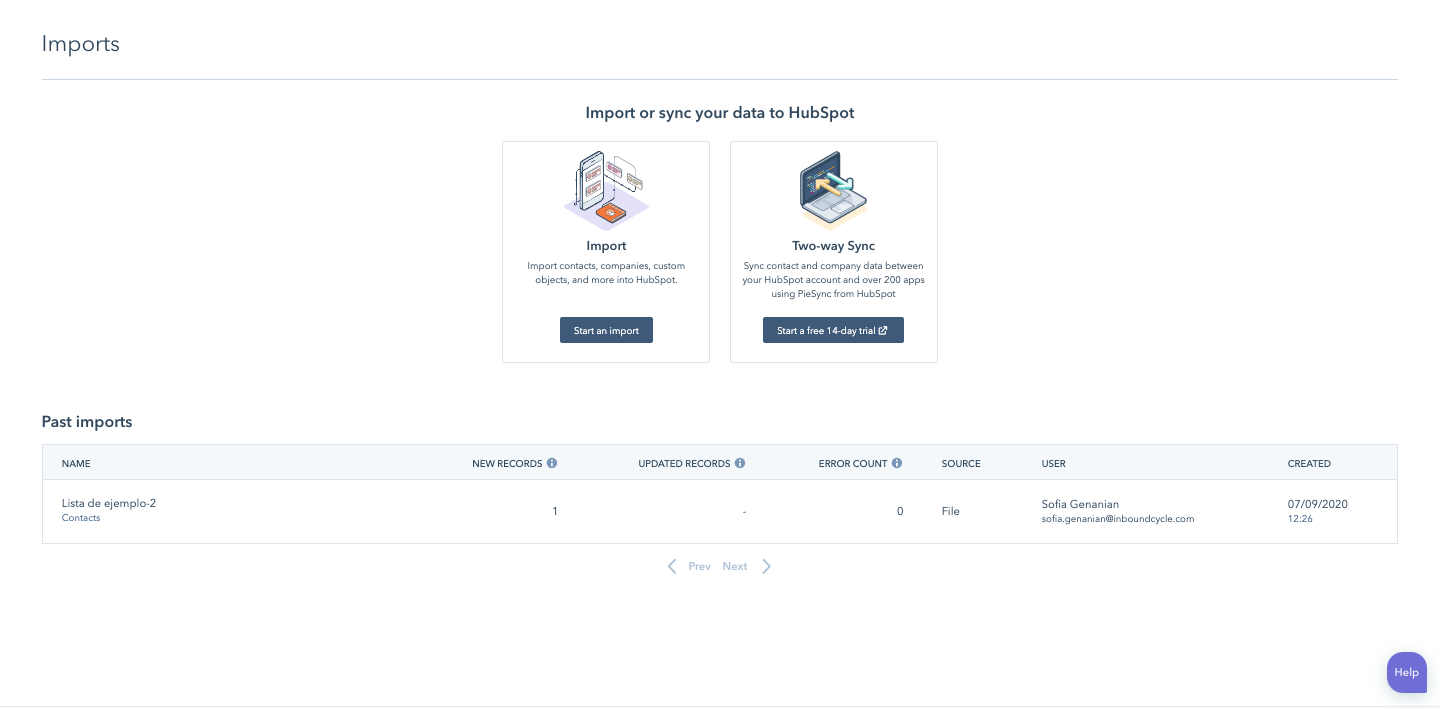Click the Error Count info icon
Screen dimensions: 1440x709
point(897,463)
